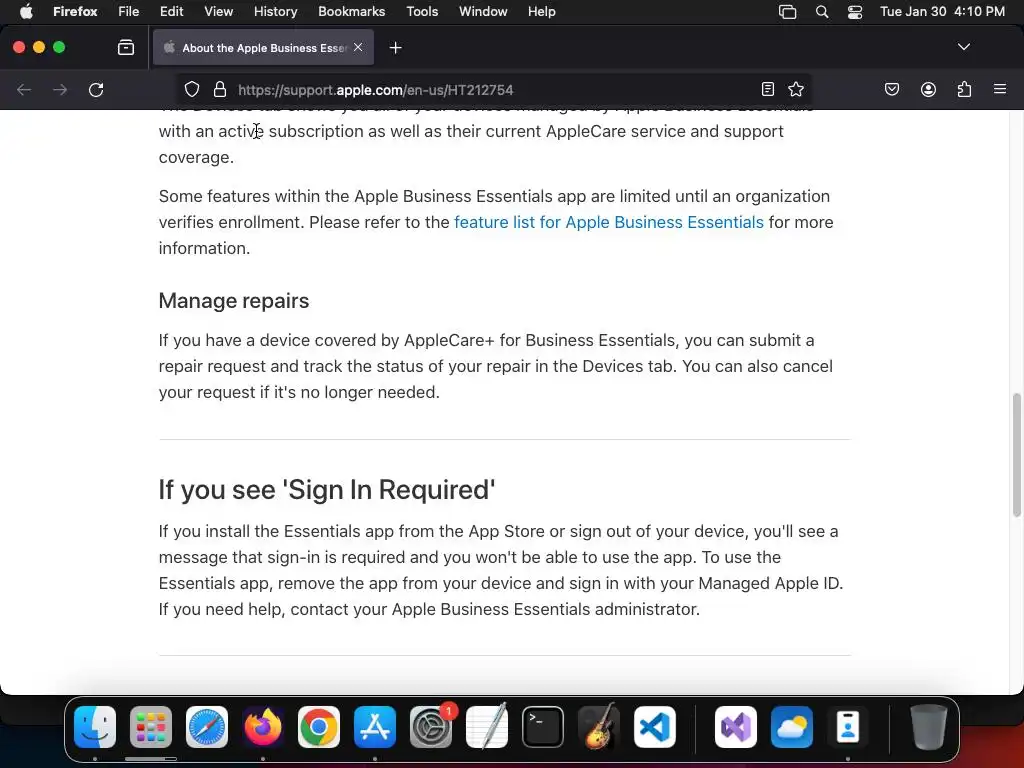Open the Tools menu
Viewport: 1024px width, 768px height.
tap(422, 11)
